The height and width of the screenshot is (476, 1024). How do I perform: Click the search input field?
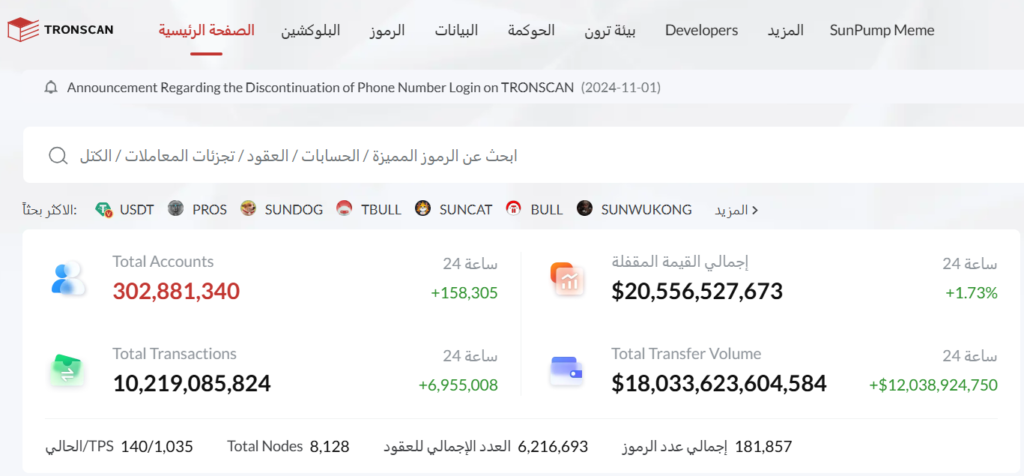[x=522, y=156]
